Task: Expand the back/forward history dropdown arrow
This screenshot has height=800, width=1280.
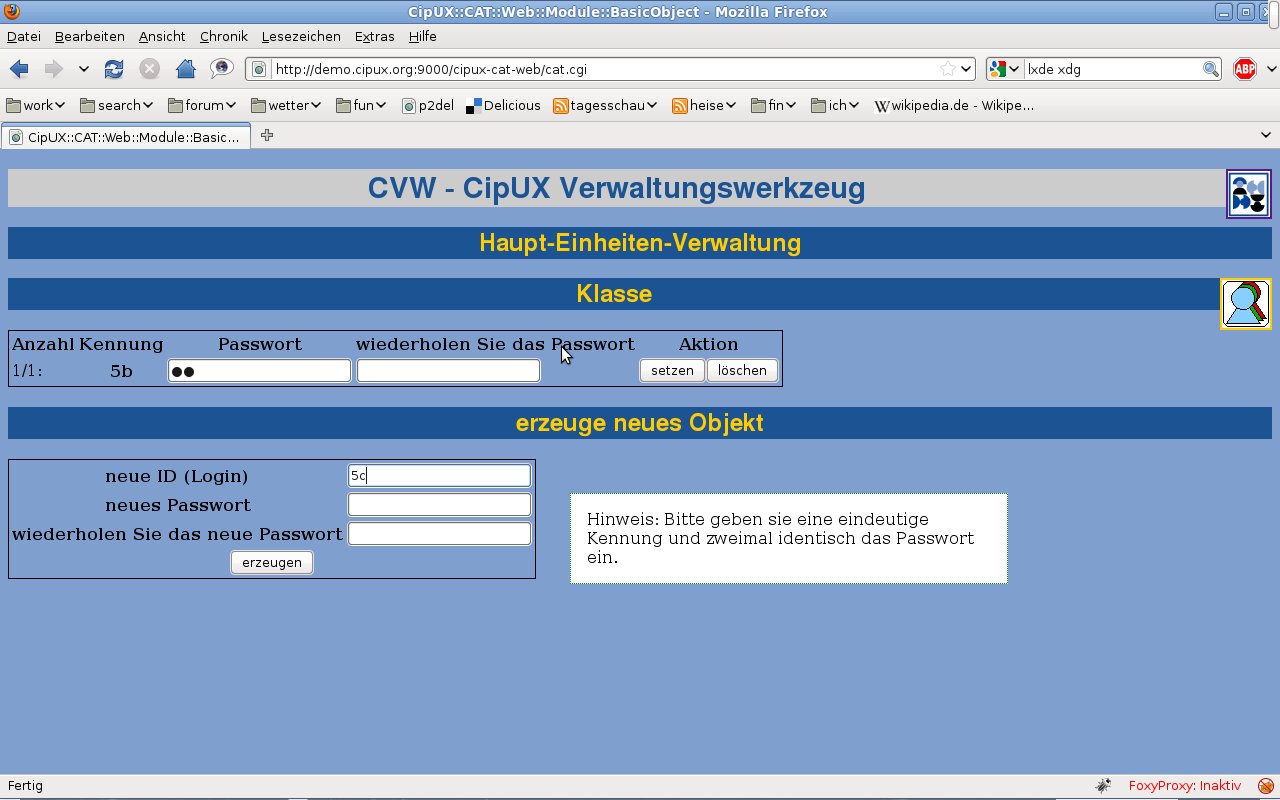Action: [x=83, y=69]
